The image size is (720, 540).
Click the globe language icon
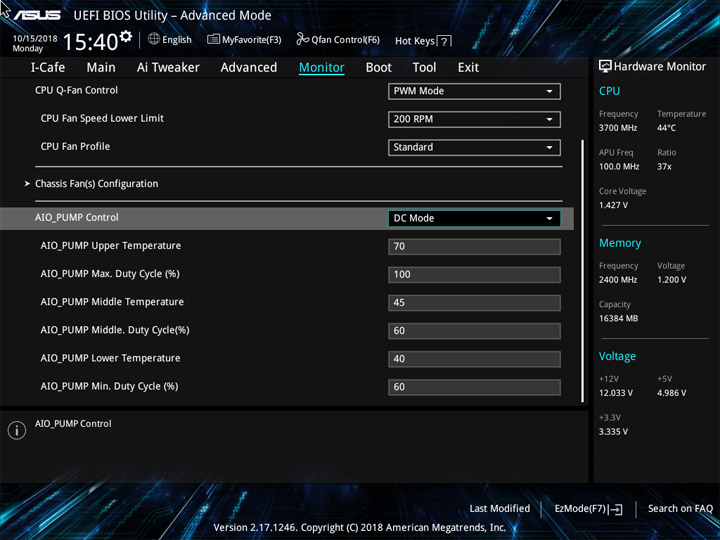tap(154, 39)
